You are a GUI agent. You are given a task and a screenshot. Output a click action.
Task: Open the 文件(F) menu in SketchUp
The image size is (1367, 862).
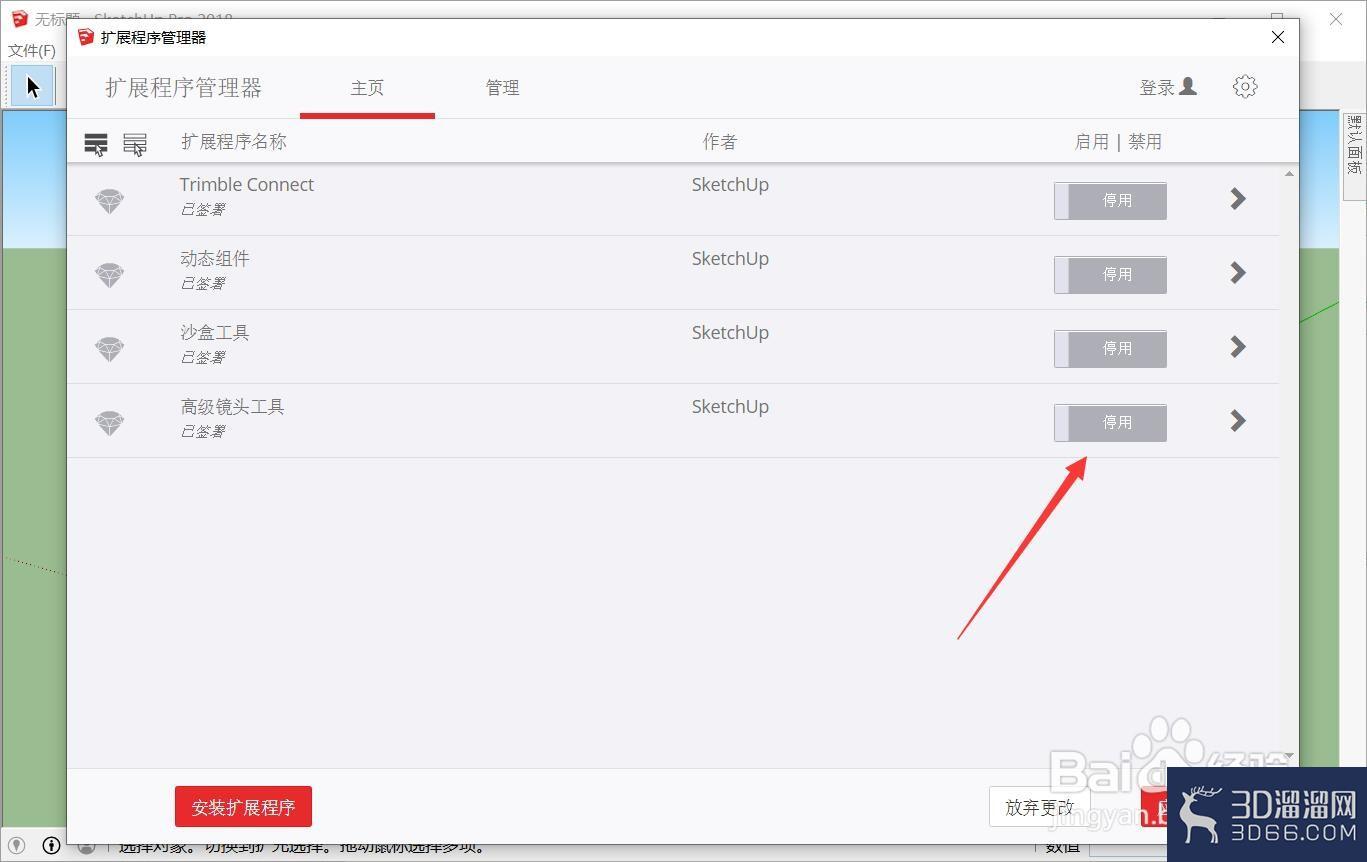[32, 50]
